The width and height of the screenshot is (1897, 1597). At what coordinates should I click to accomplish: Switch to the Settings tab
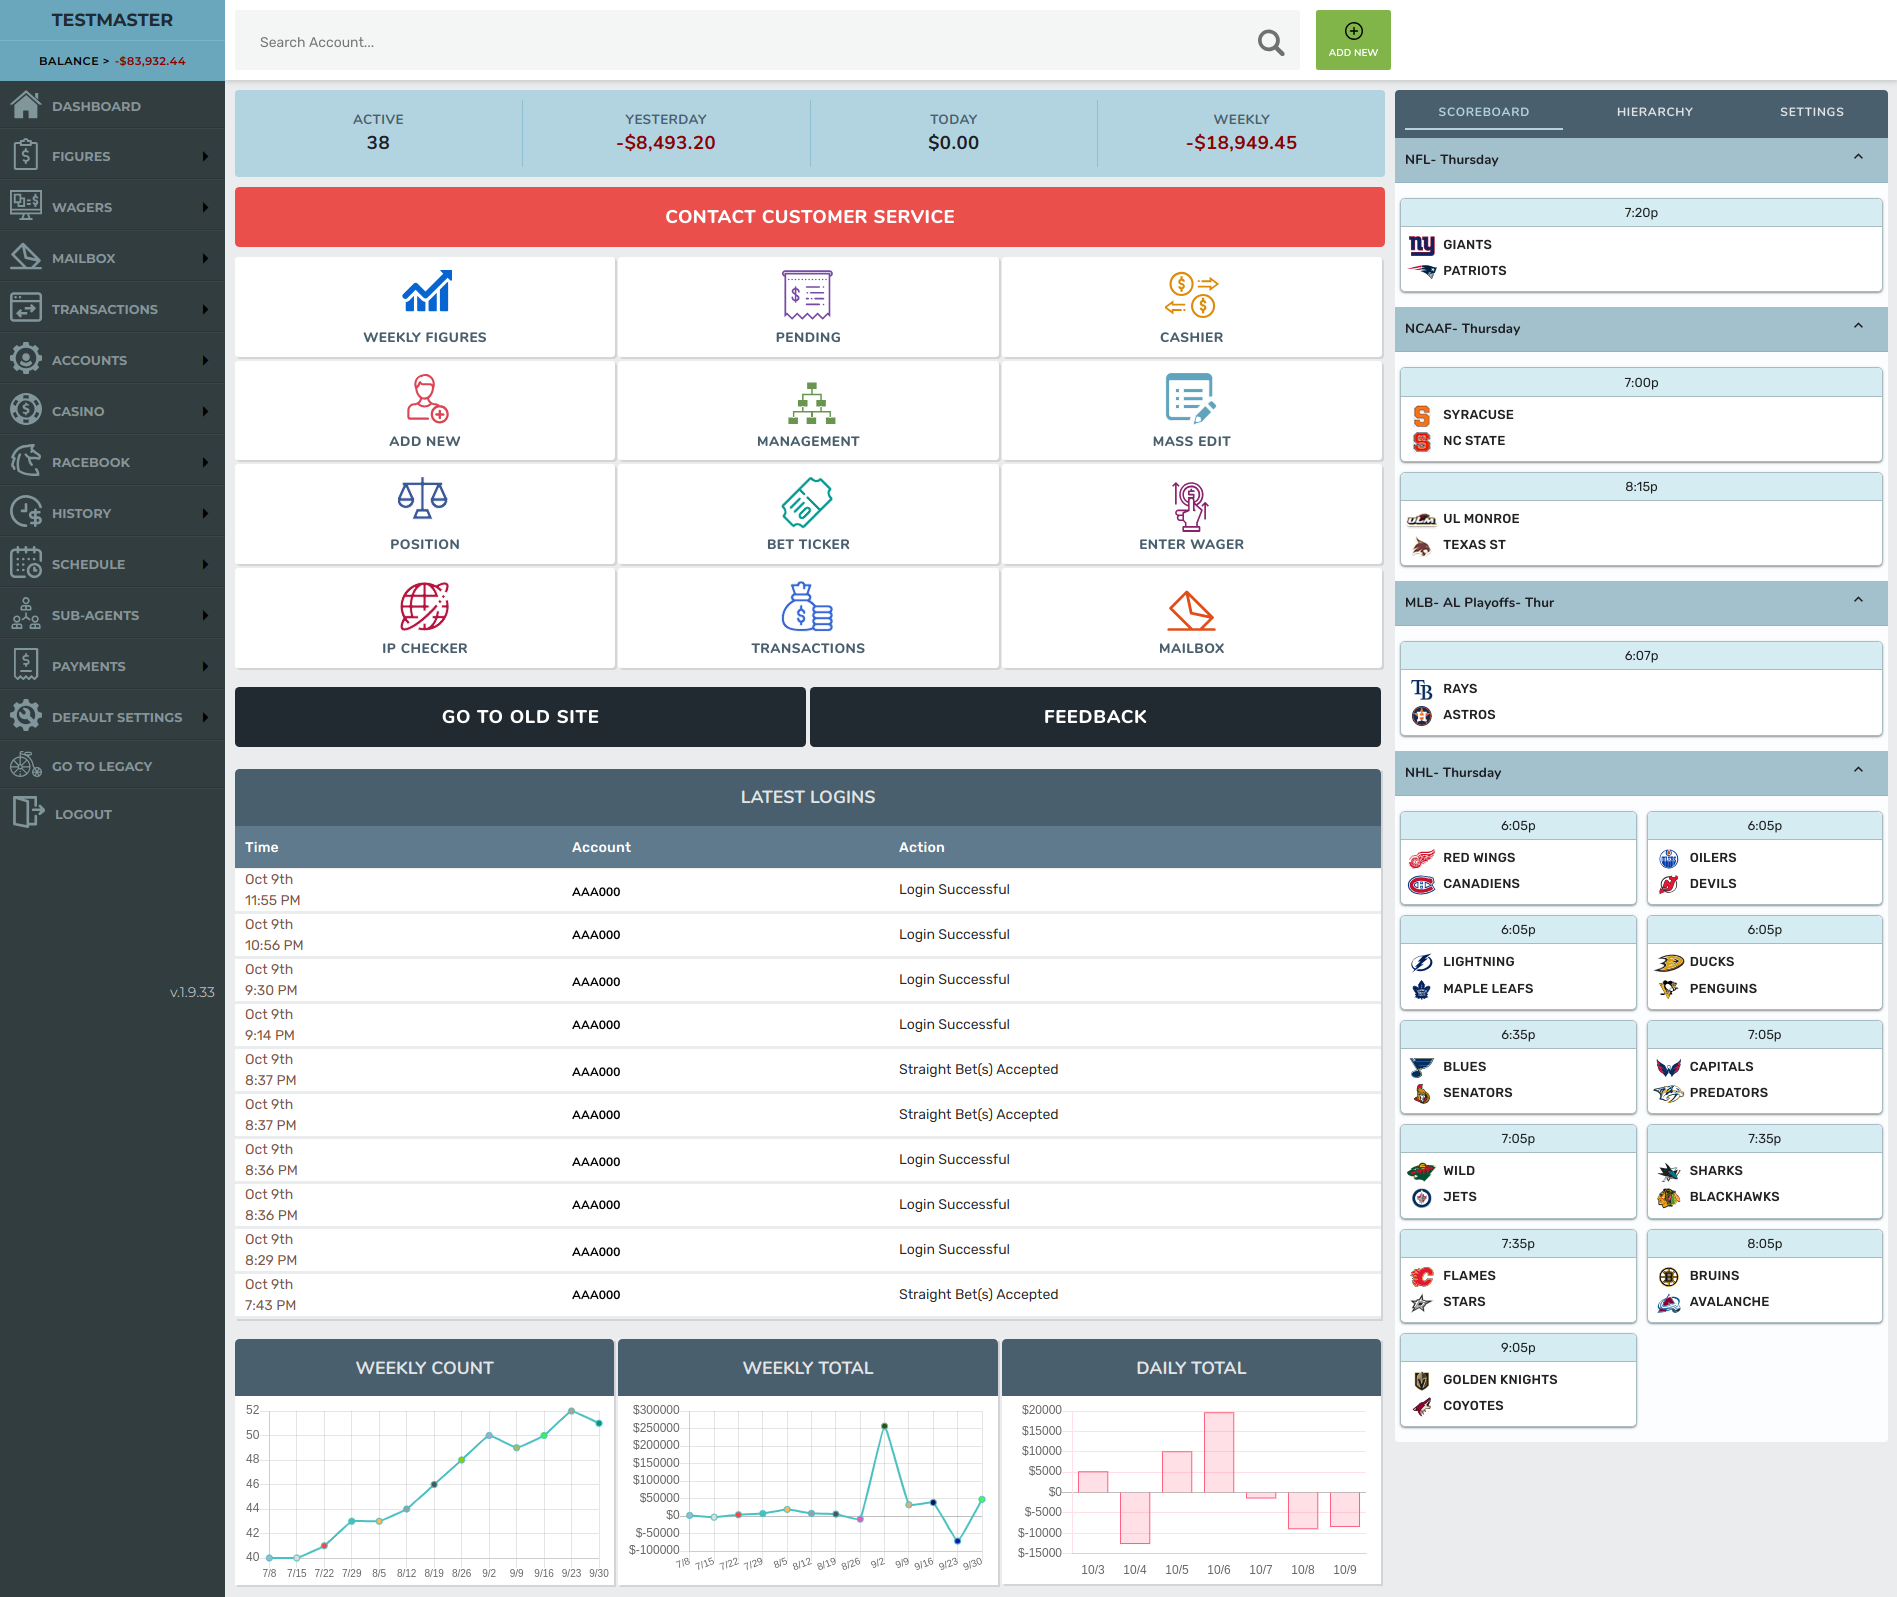point(1811,112)
